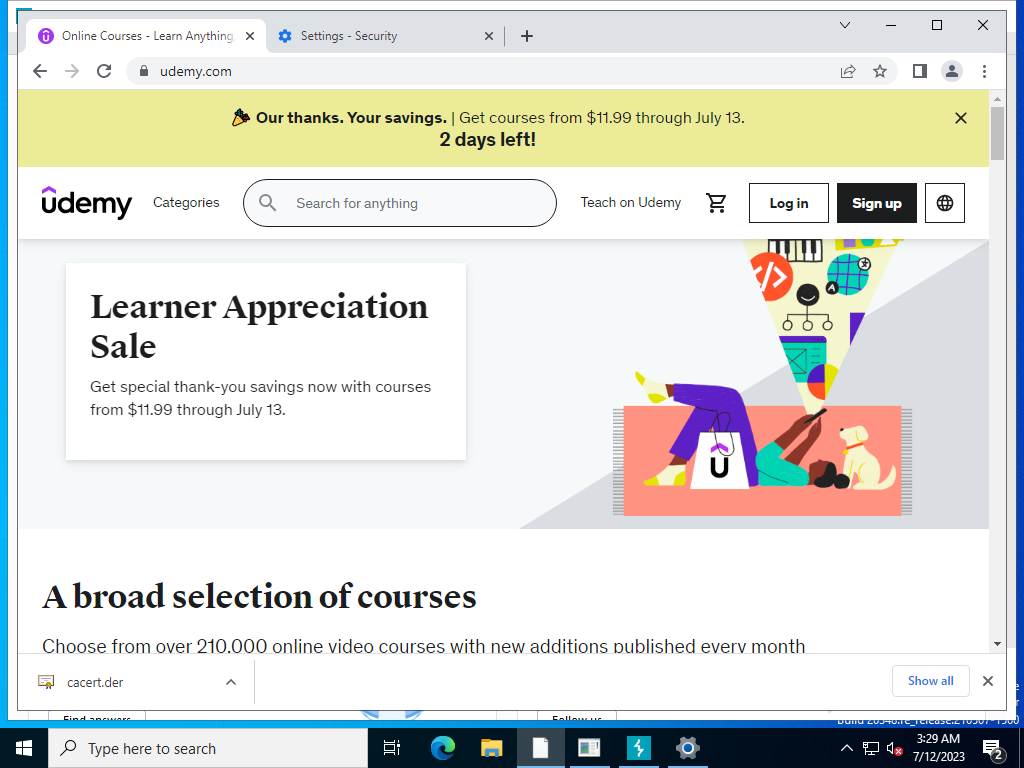Screen dimensions: 1024x768
Task: Open the tab search chevron in title bar
Action: [844, 25]
